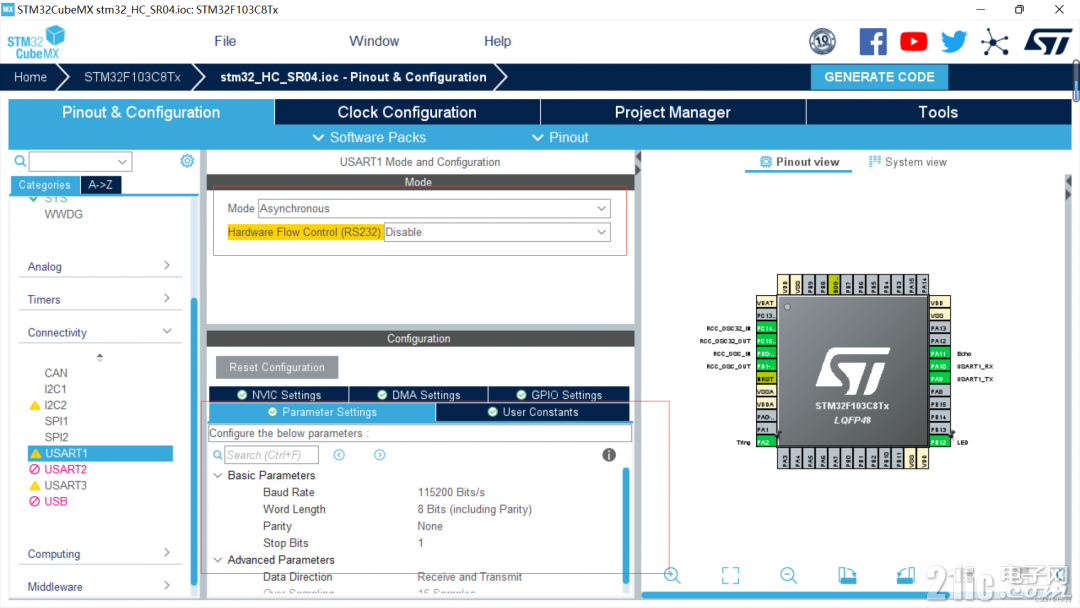
Task: Select pin PA8 on the chip
Action: [x=939, y=391]
